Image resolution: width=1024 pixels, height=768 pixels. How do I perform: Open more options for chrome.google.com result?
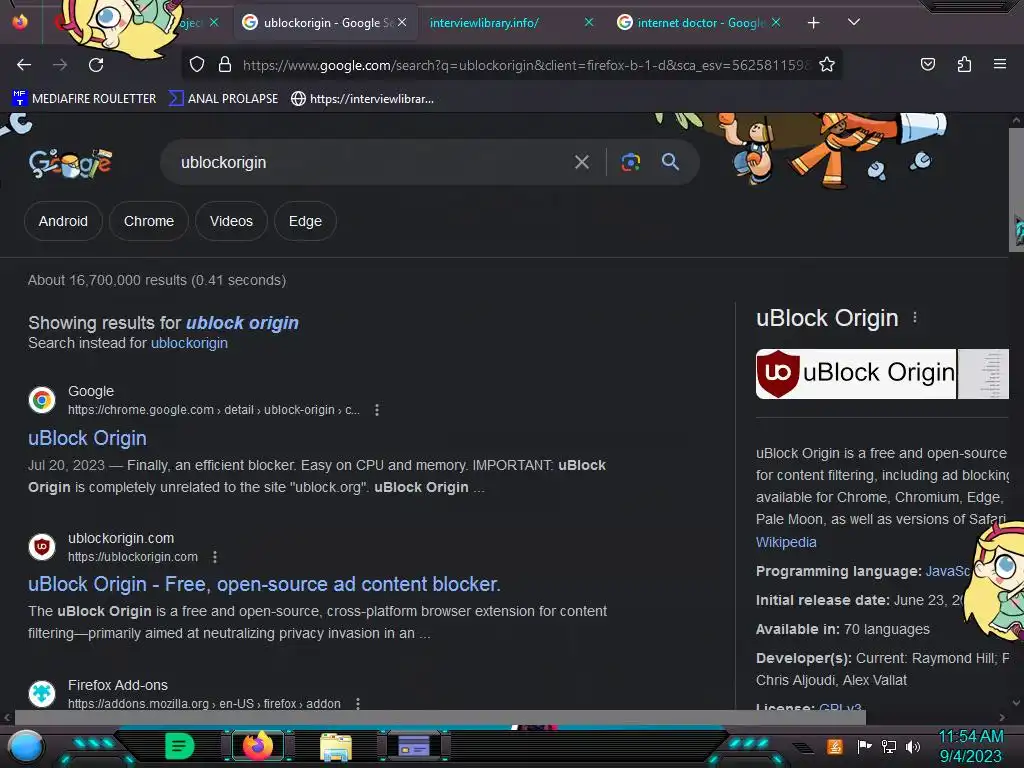377,409
